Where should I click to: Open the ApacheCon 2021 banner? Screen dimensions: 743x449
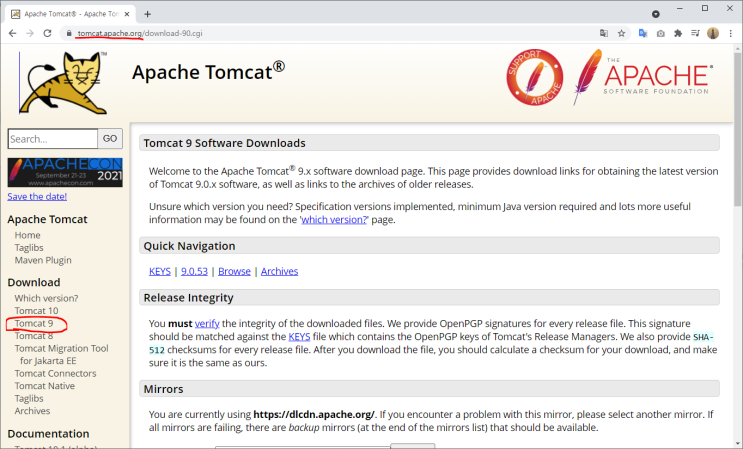pos(65,172)
